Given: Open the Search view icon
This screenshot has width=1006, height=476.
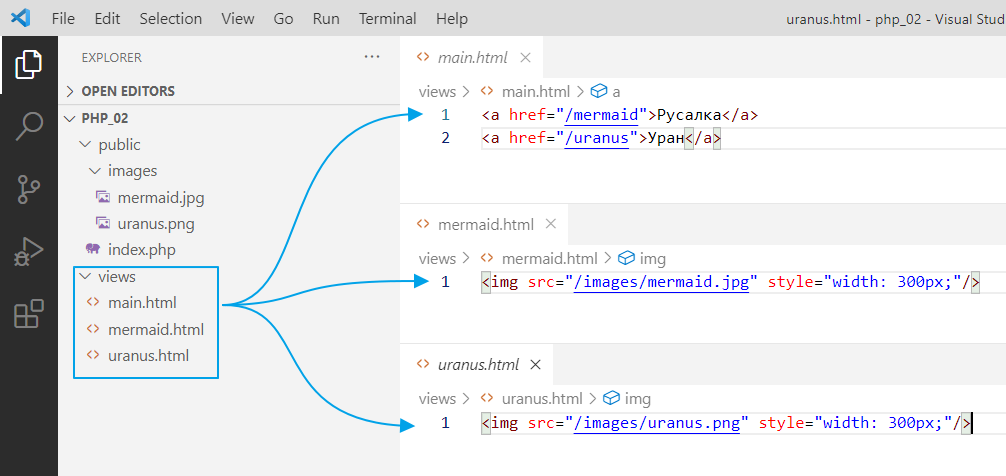Looking at the screenshot, I should pyautogui.click(x=28, y=127).
